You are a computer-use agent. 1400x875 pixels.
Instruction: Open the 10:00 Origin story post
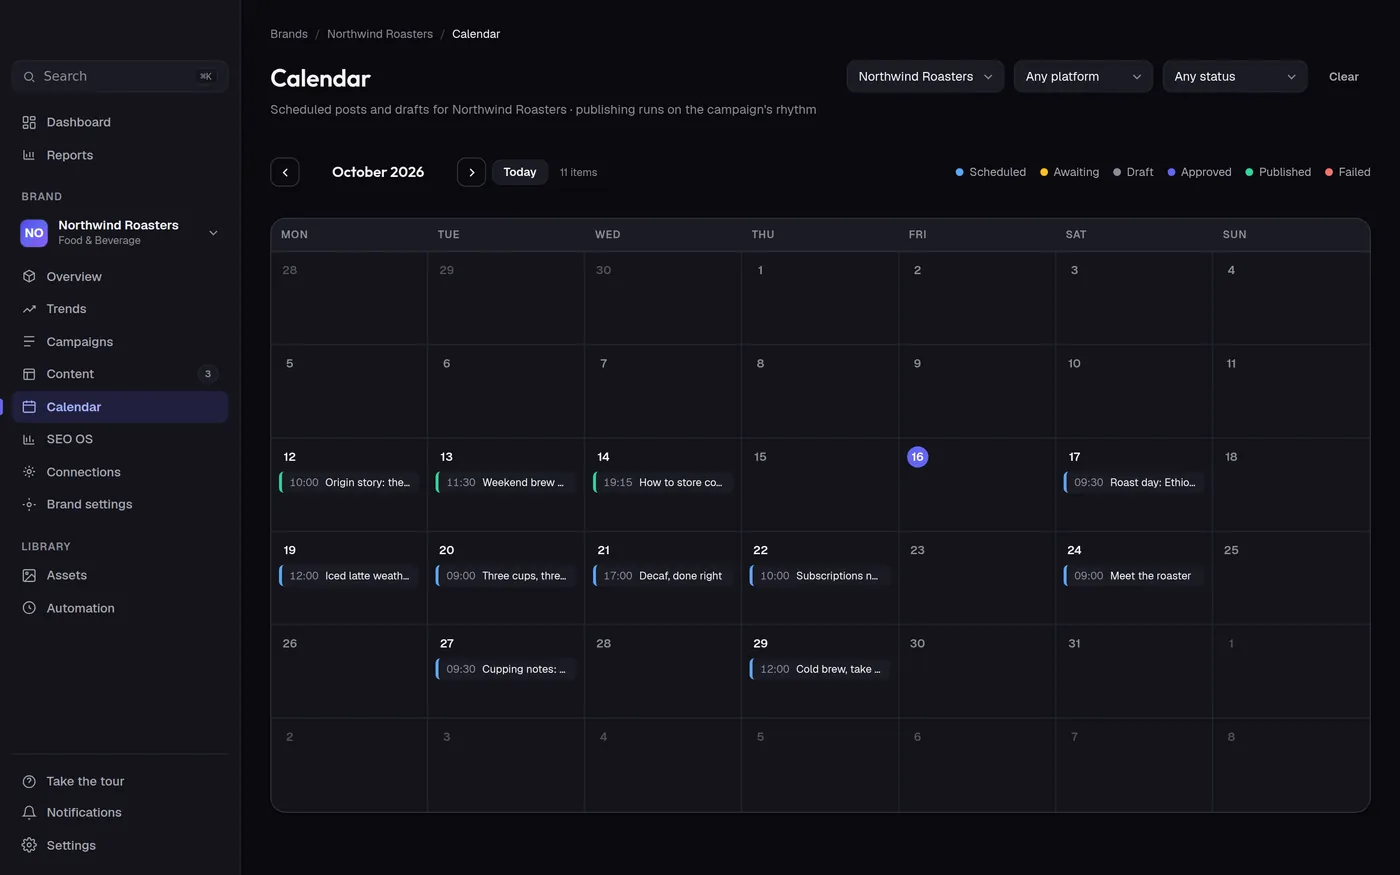point(349,482)
